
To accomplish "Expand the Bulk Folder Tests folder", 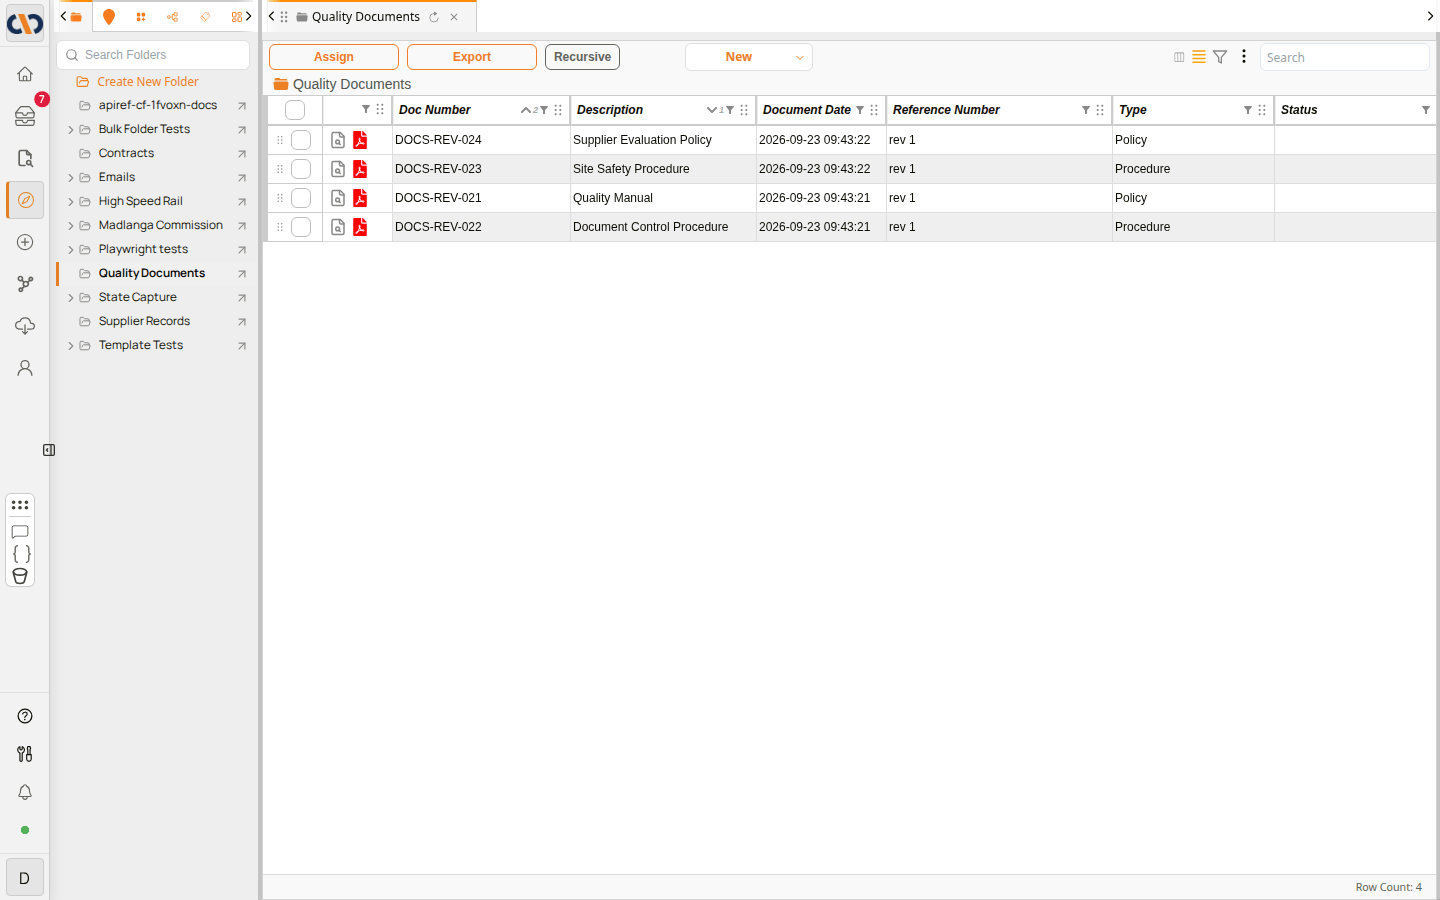I will (x=70, y=130).
